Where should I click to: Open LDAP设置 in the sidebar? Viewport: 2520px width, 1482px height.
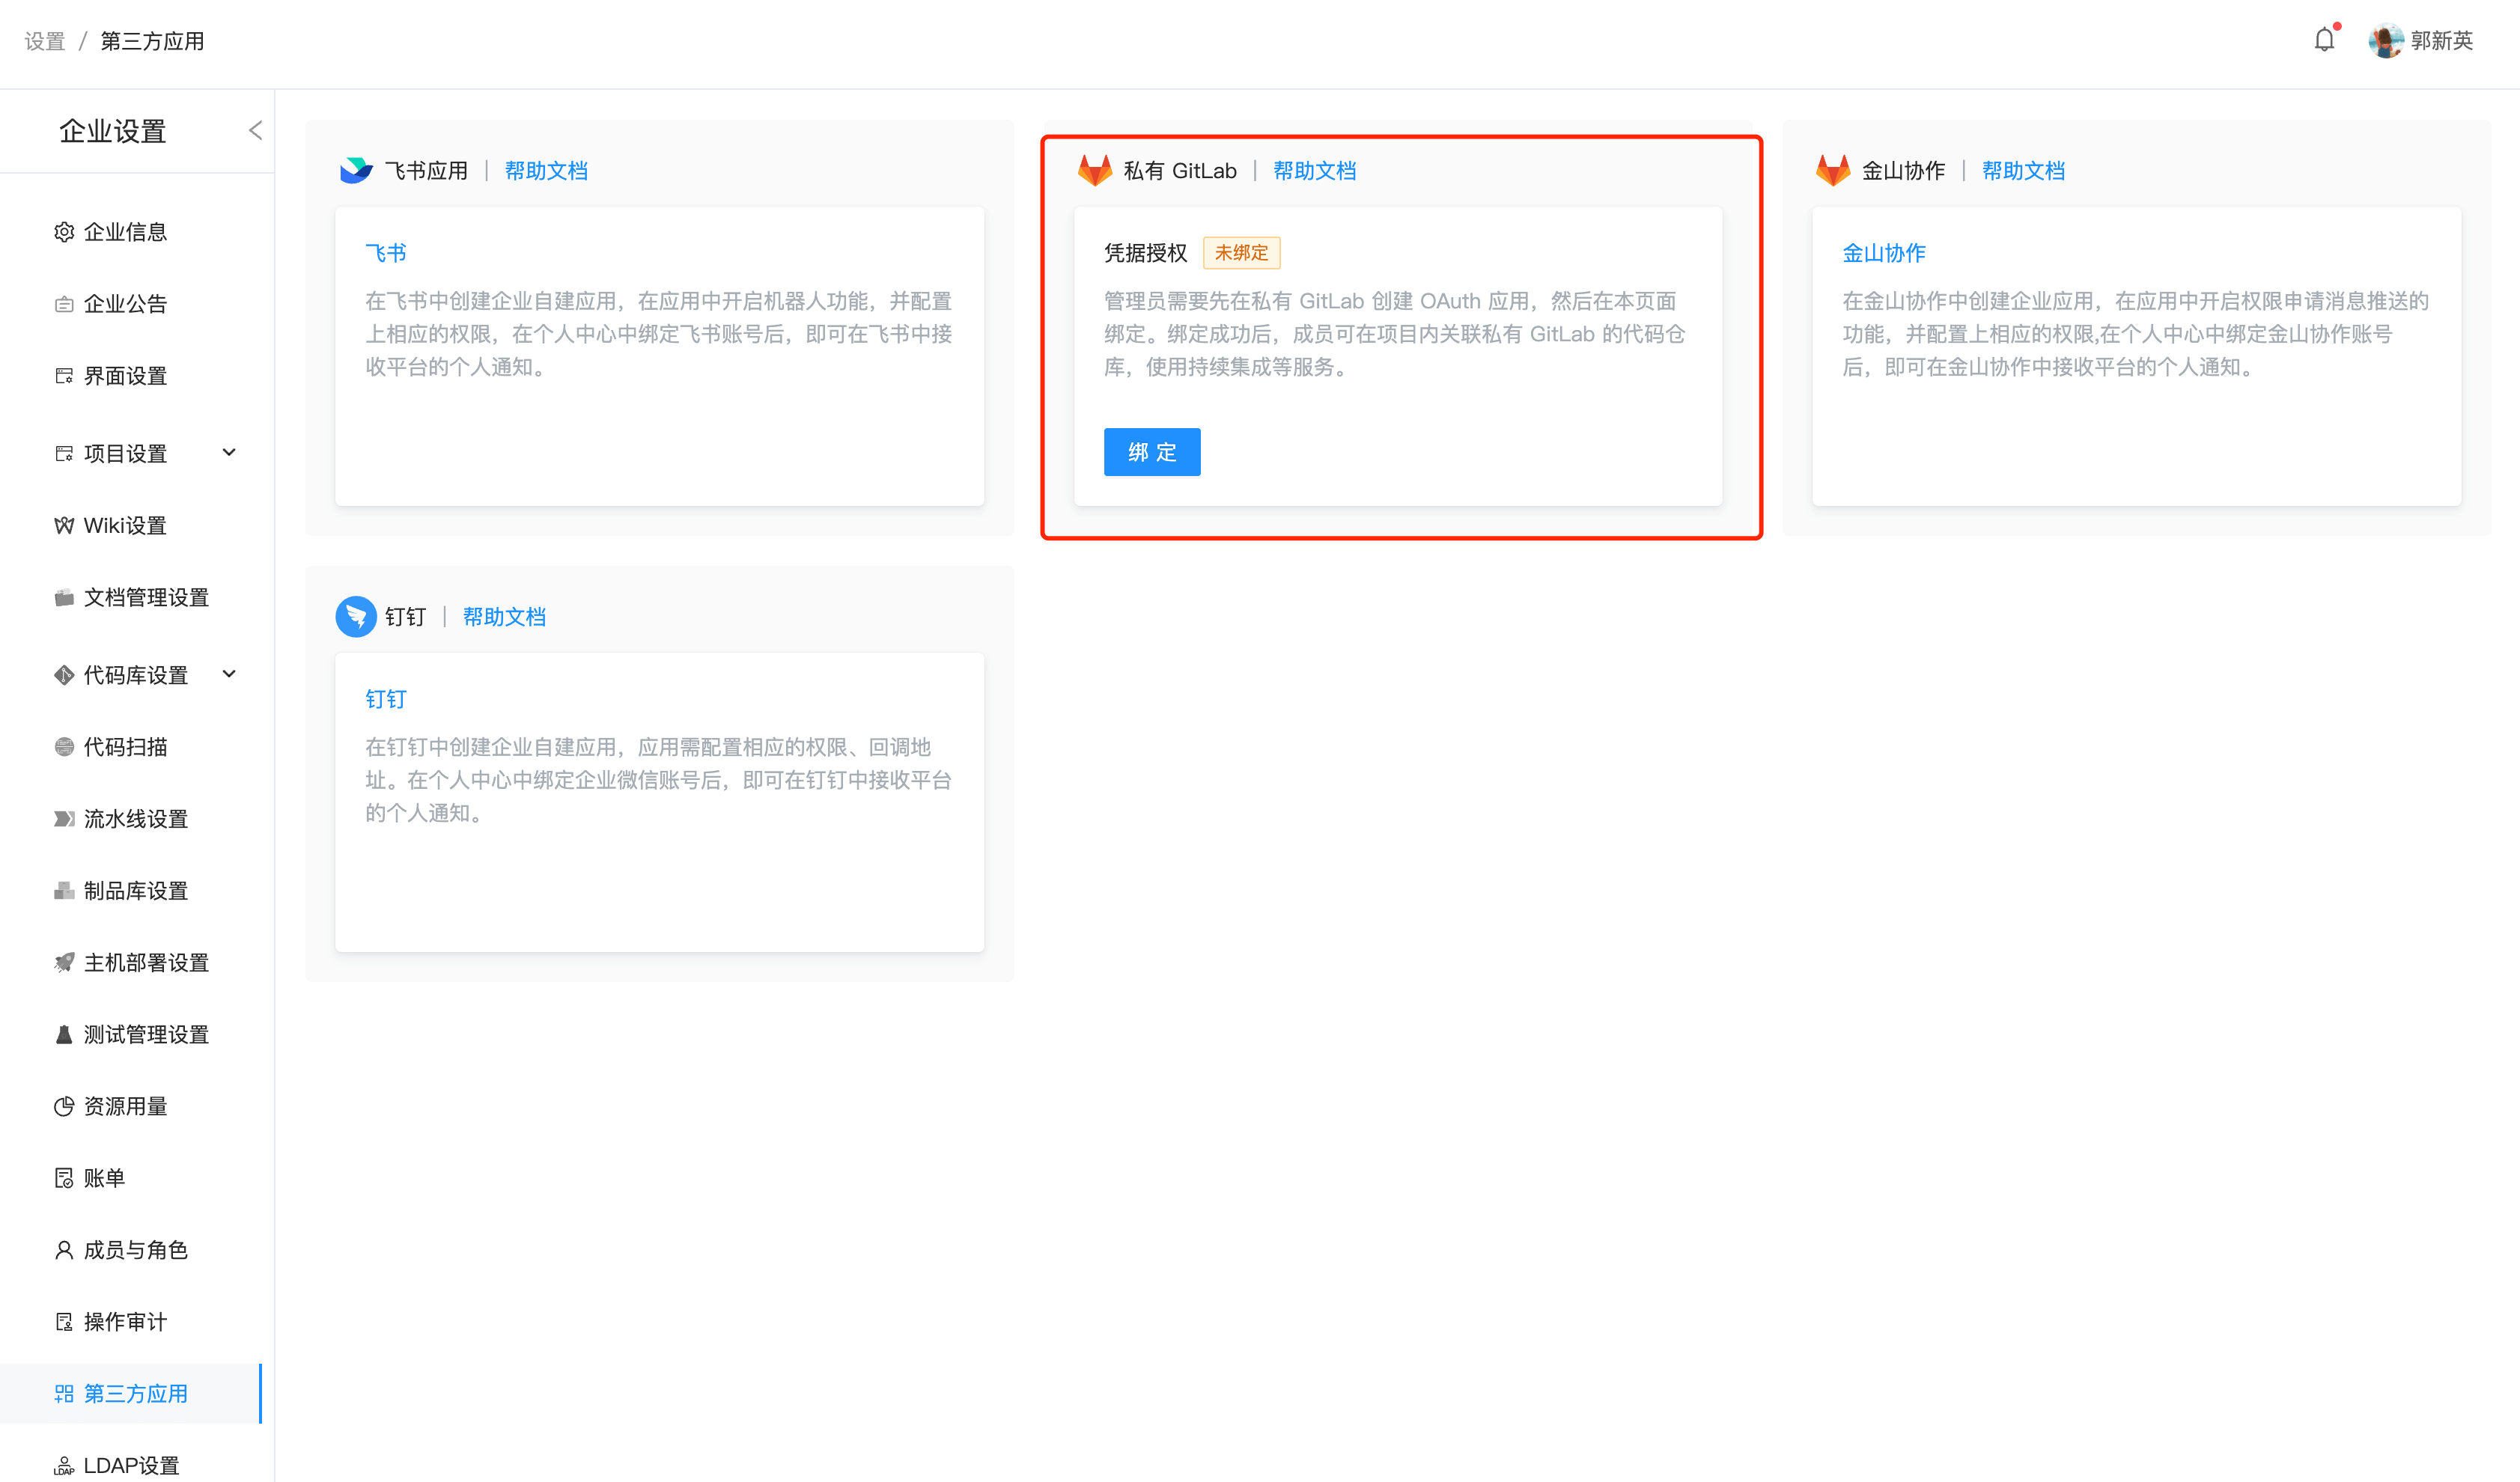click(130, 1465)
